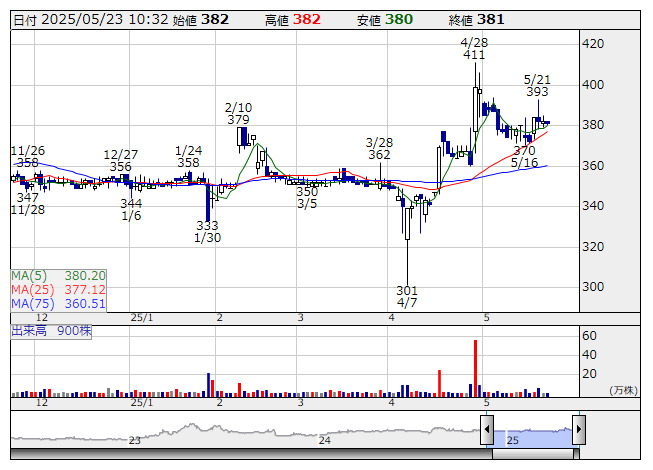Image resolution: width=653 pixels, height=470 pixels.
Task: Click the MA(5) legend entry
Action: 58,275
